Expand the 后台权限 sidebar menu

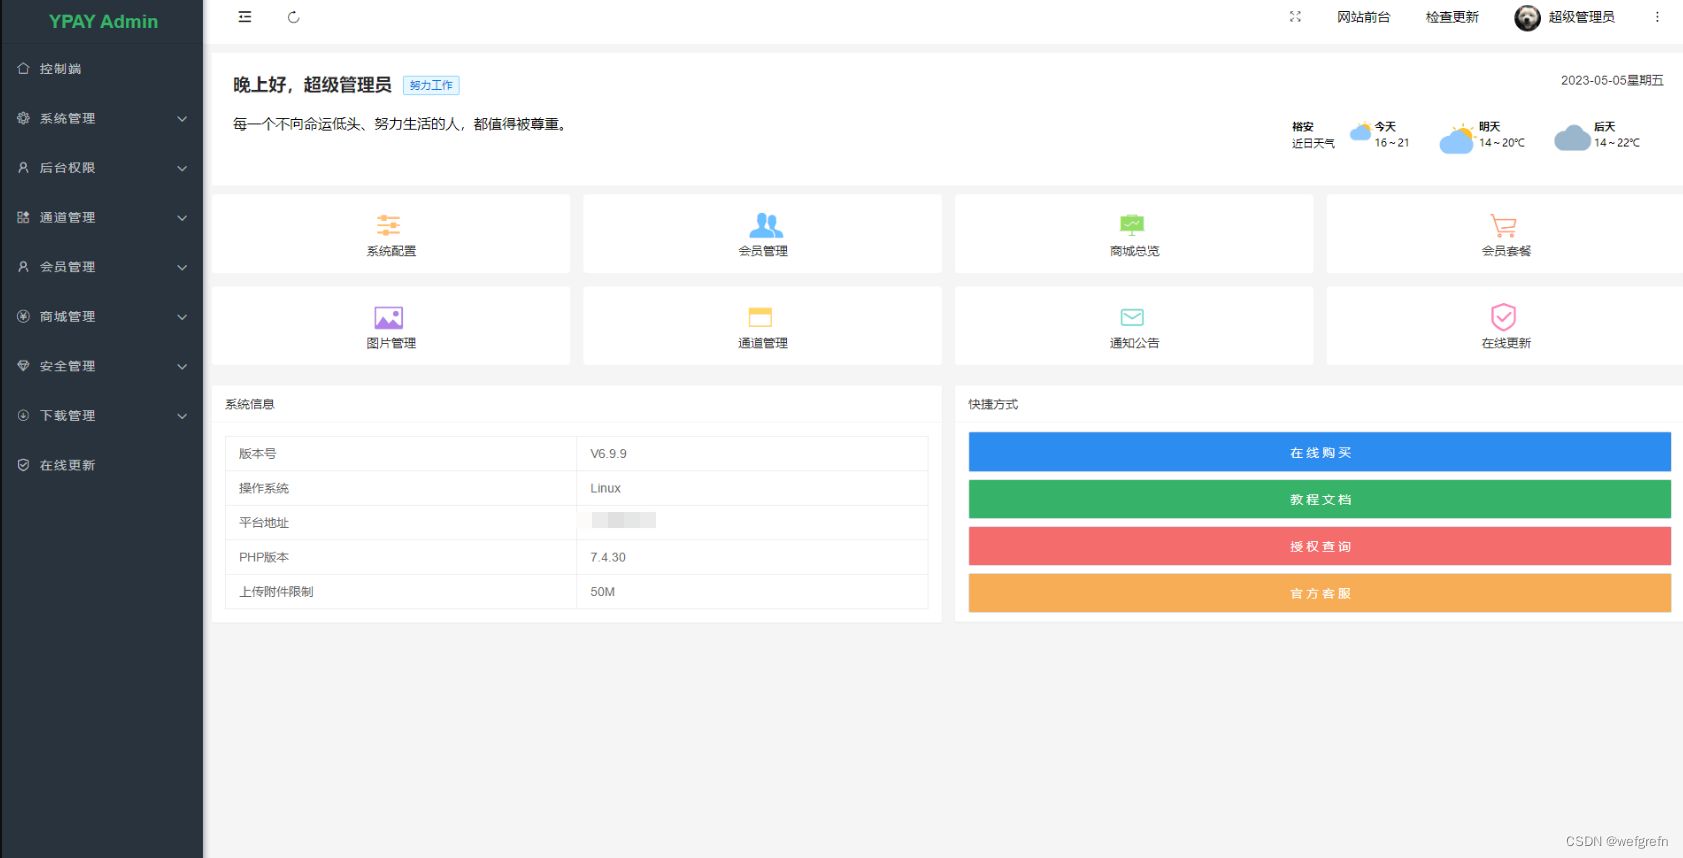pos(101,168)
